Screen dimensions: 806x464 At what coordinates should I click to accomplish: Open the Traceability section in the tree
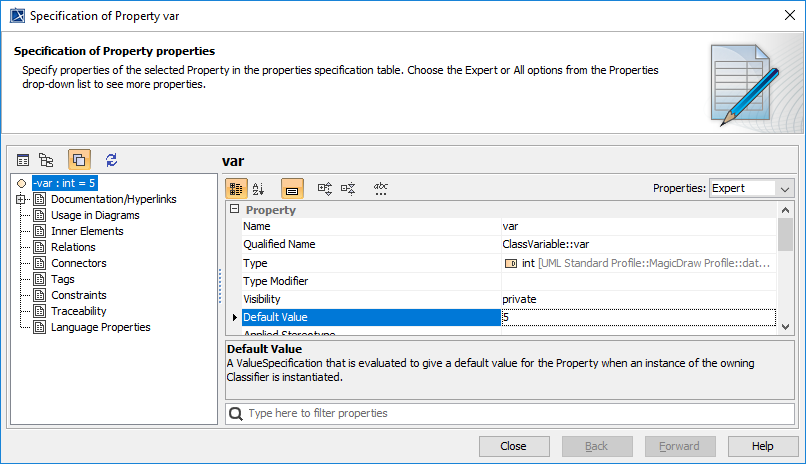[x=78, y=311]
